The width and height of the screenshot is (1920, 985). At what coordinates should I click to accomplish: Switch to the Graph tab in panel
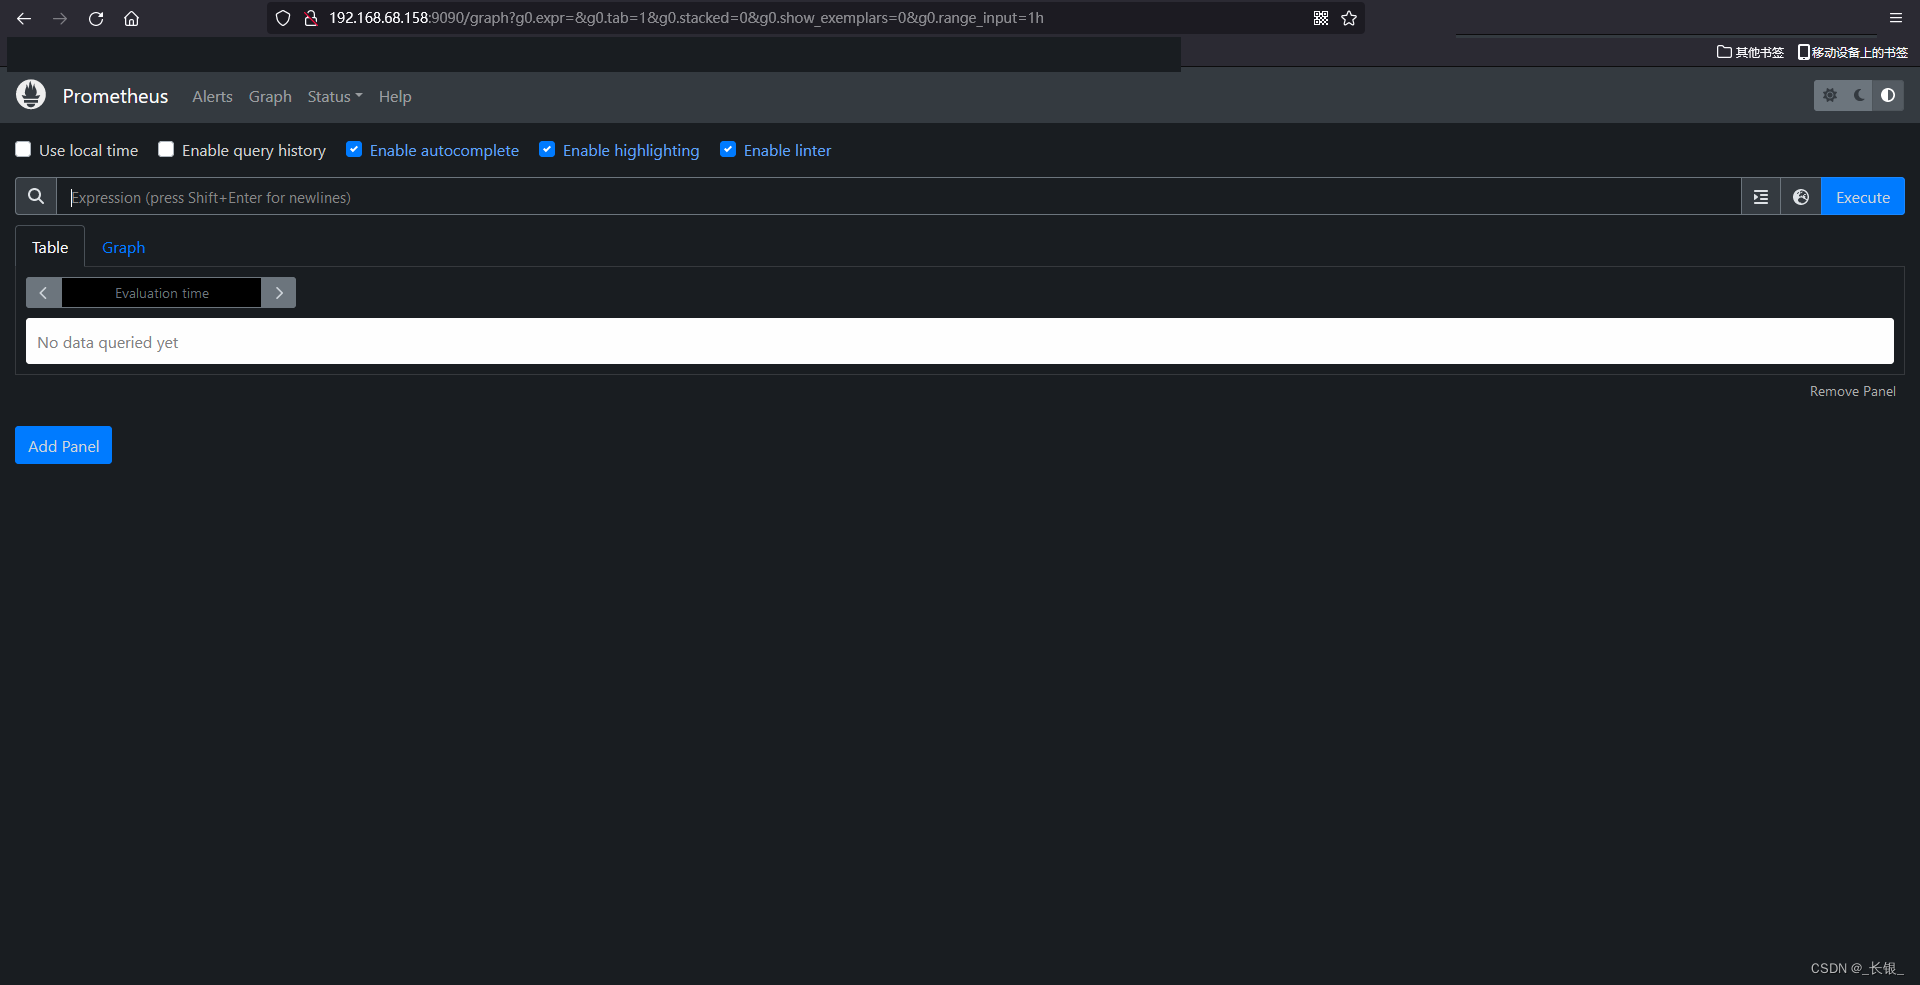tap(123, 247)
